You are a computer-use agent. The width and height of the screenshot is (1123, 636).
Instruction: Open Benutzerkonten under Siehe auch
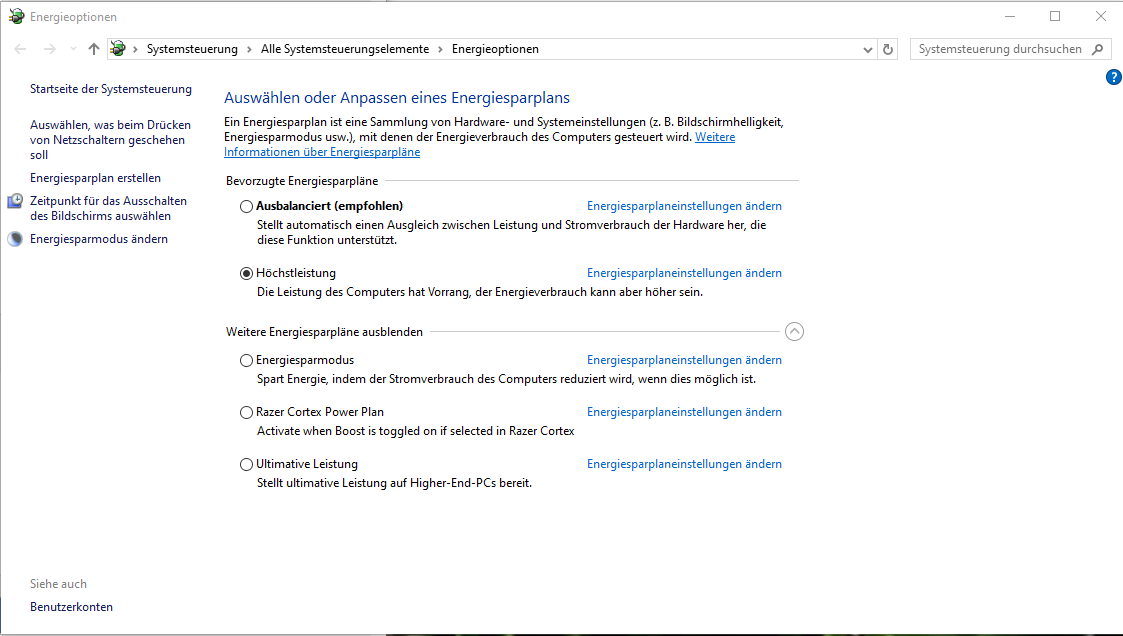click(x=72, y=607)
